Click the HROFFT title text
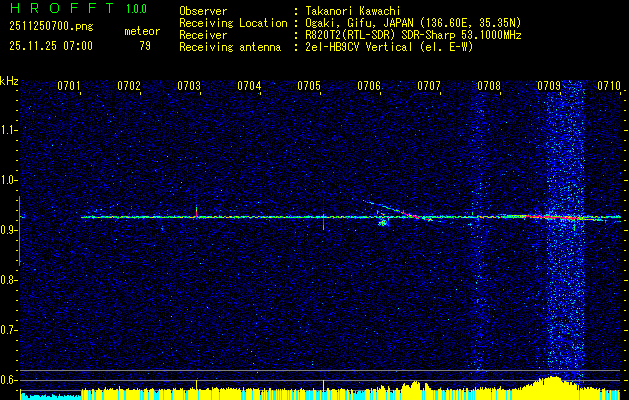Image resolution: width=629 pixels, height=400 pixels. point(63,8)
